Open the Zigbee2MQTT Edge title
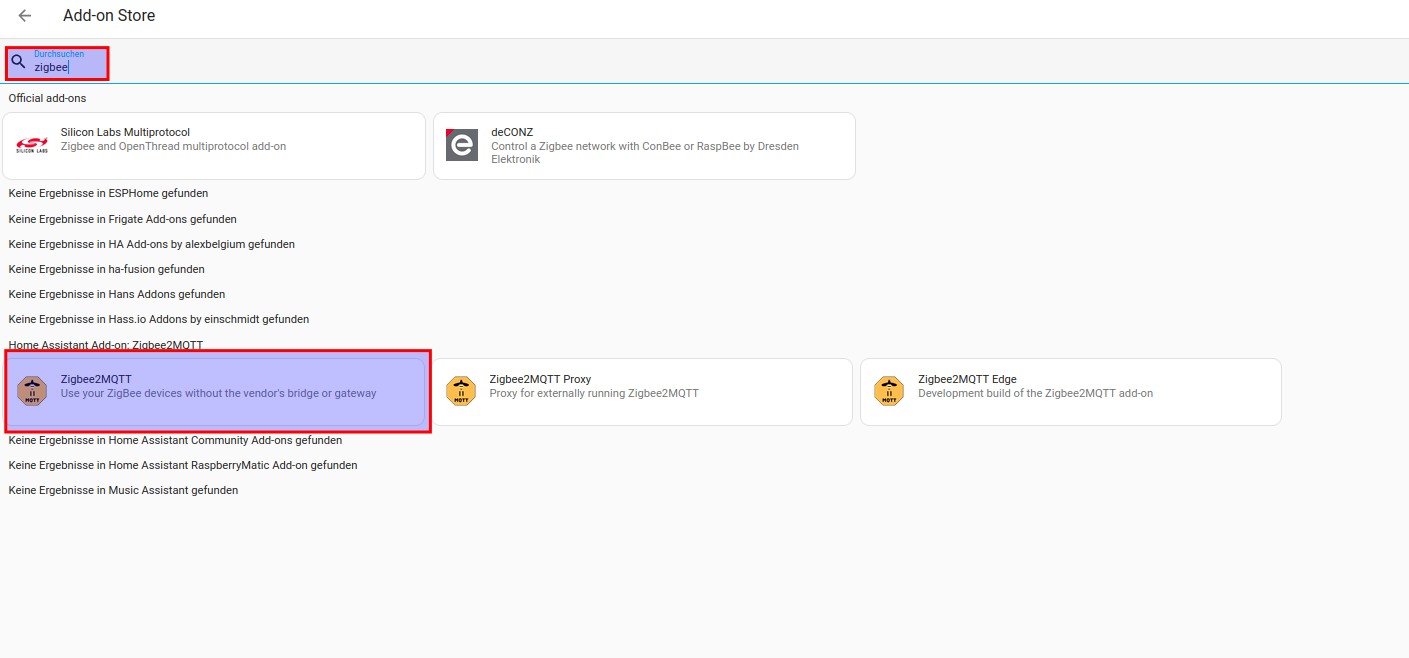This screenshot has height=658, width=1409. pyautogui.click(x=967, y=379)
